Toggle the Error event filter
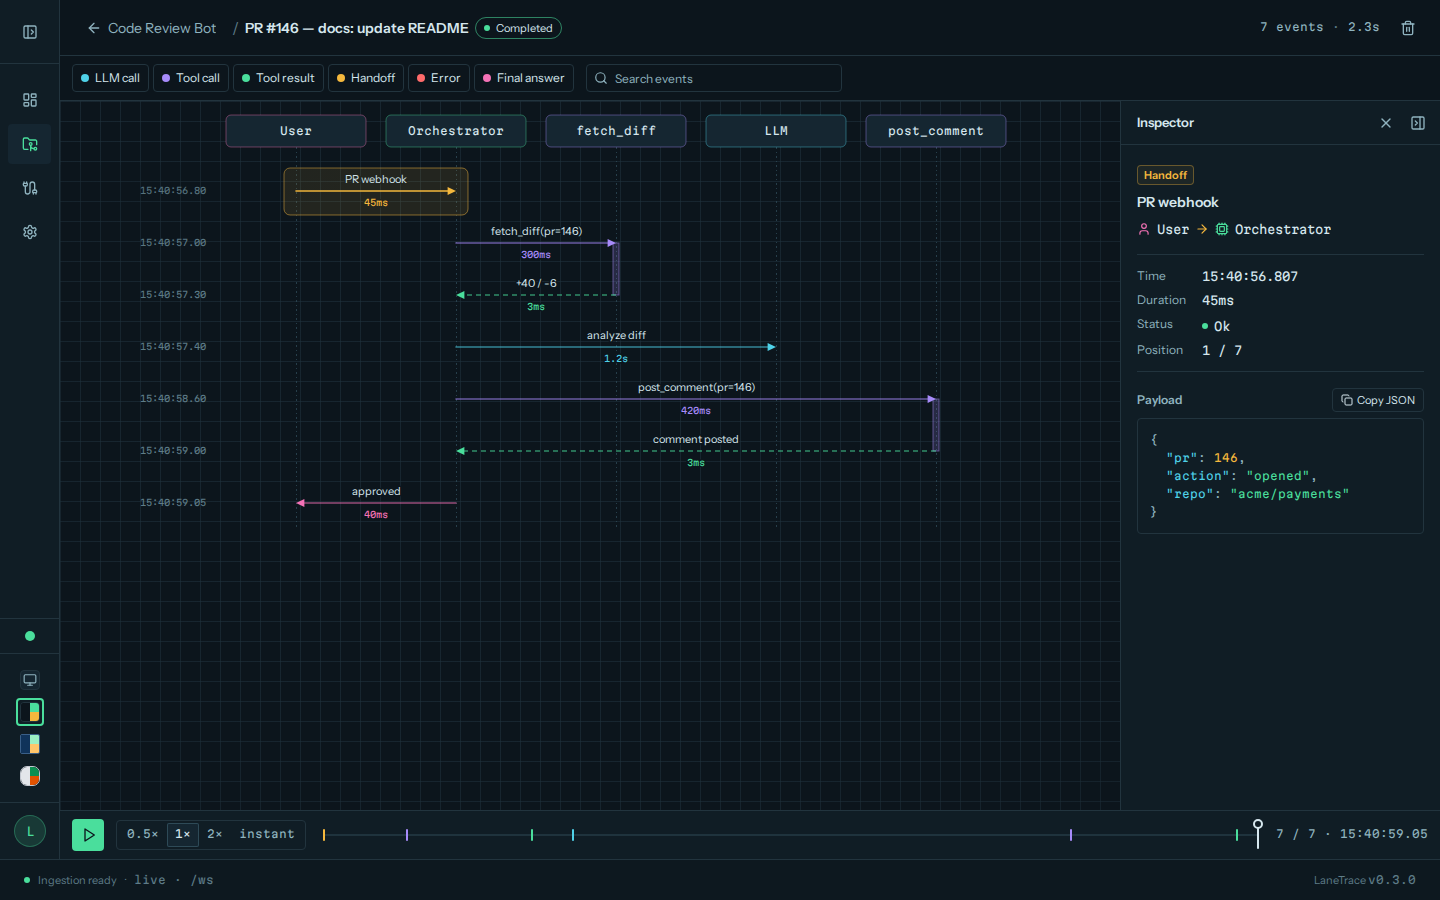Viewport: 1440px width, 900px height. (x=439, y=78)
